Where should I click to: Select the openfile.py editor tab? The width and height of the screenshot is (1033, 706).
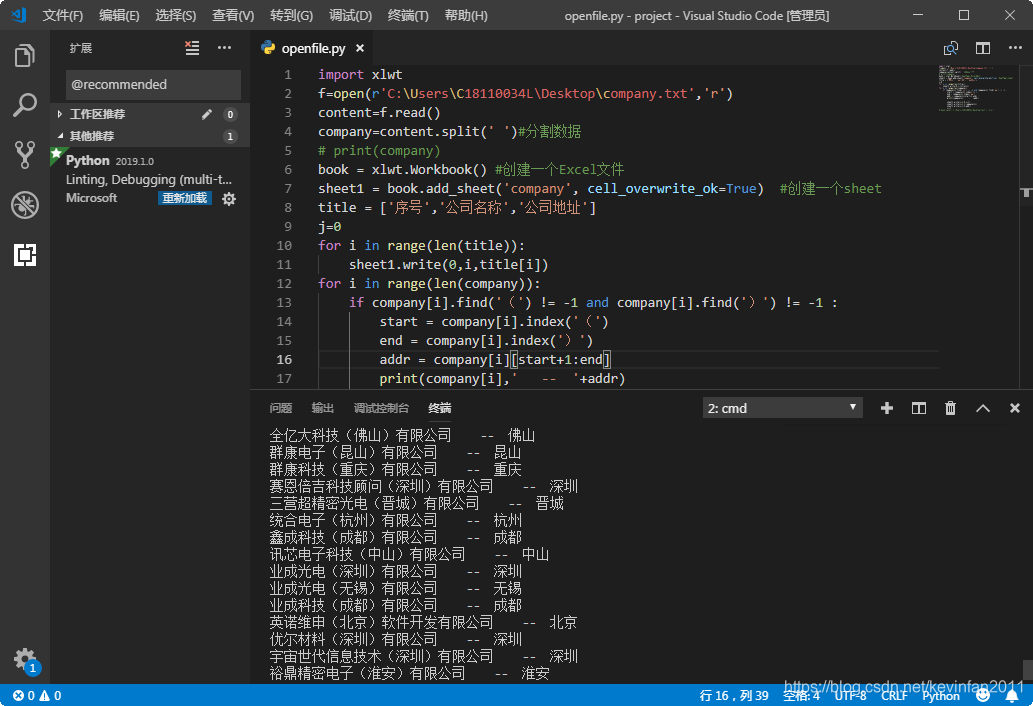tap(312, 48)
